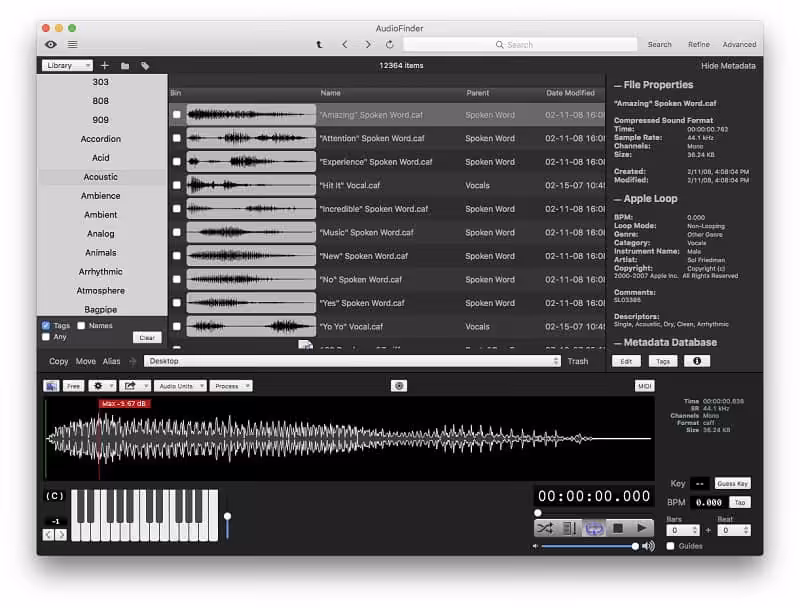This screenshot has width=800, height=608.
Task: Go back with the left chevron
Action: tap(345, 44)
